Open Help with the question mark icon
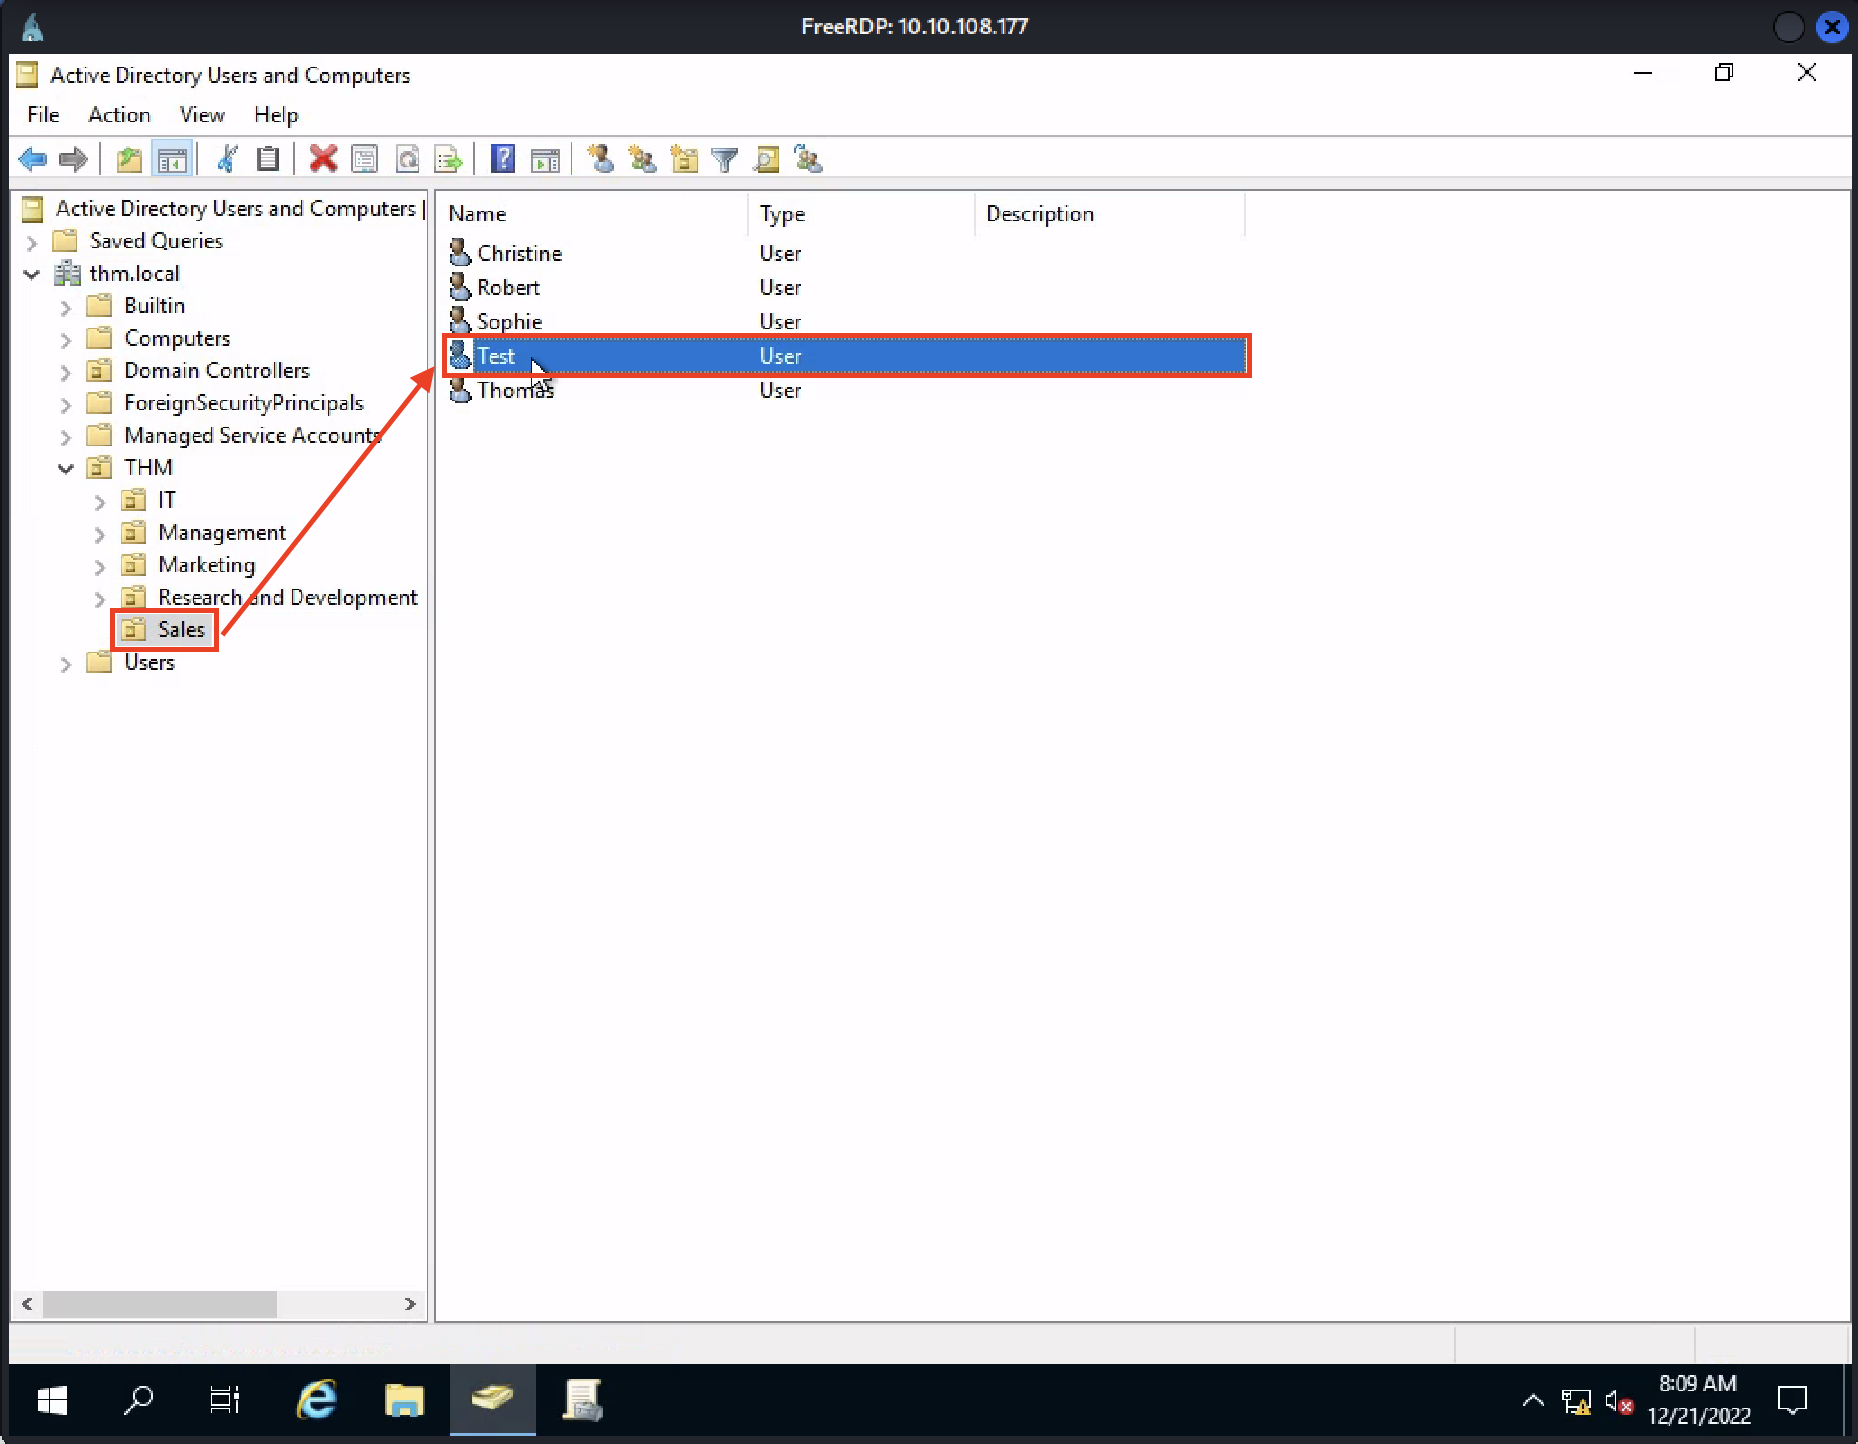This screenshot has width=1858, height=1444. pos(503,159)
